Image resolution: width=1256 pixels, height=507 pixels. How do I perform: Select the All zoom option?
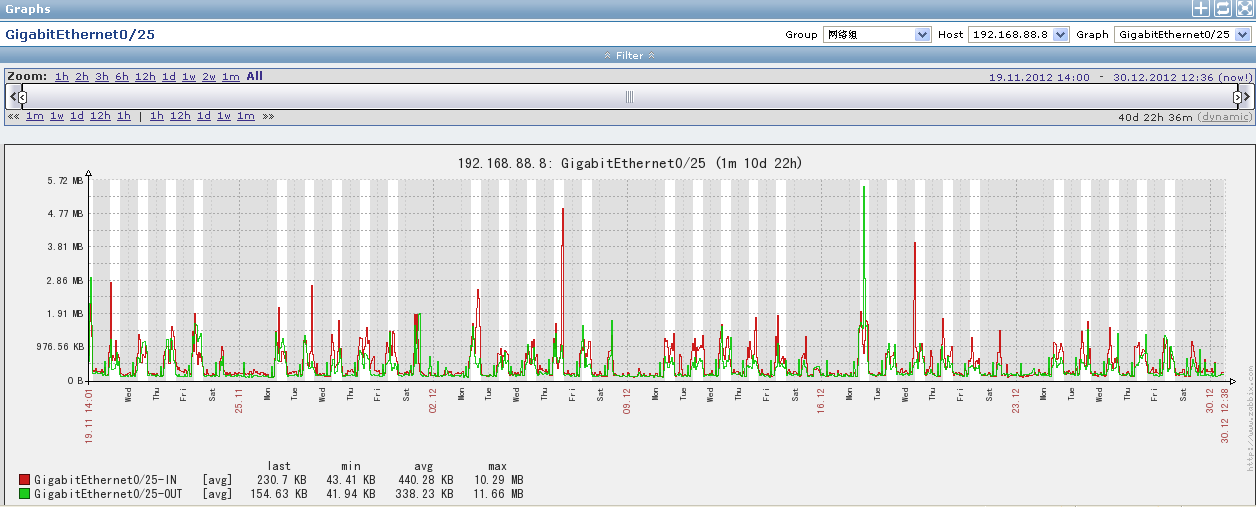[x=255, y=76]
